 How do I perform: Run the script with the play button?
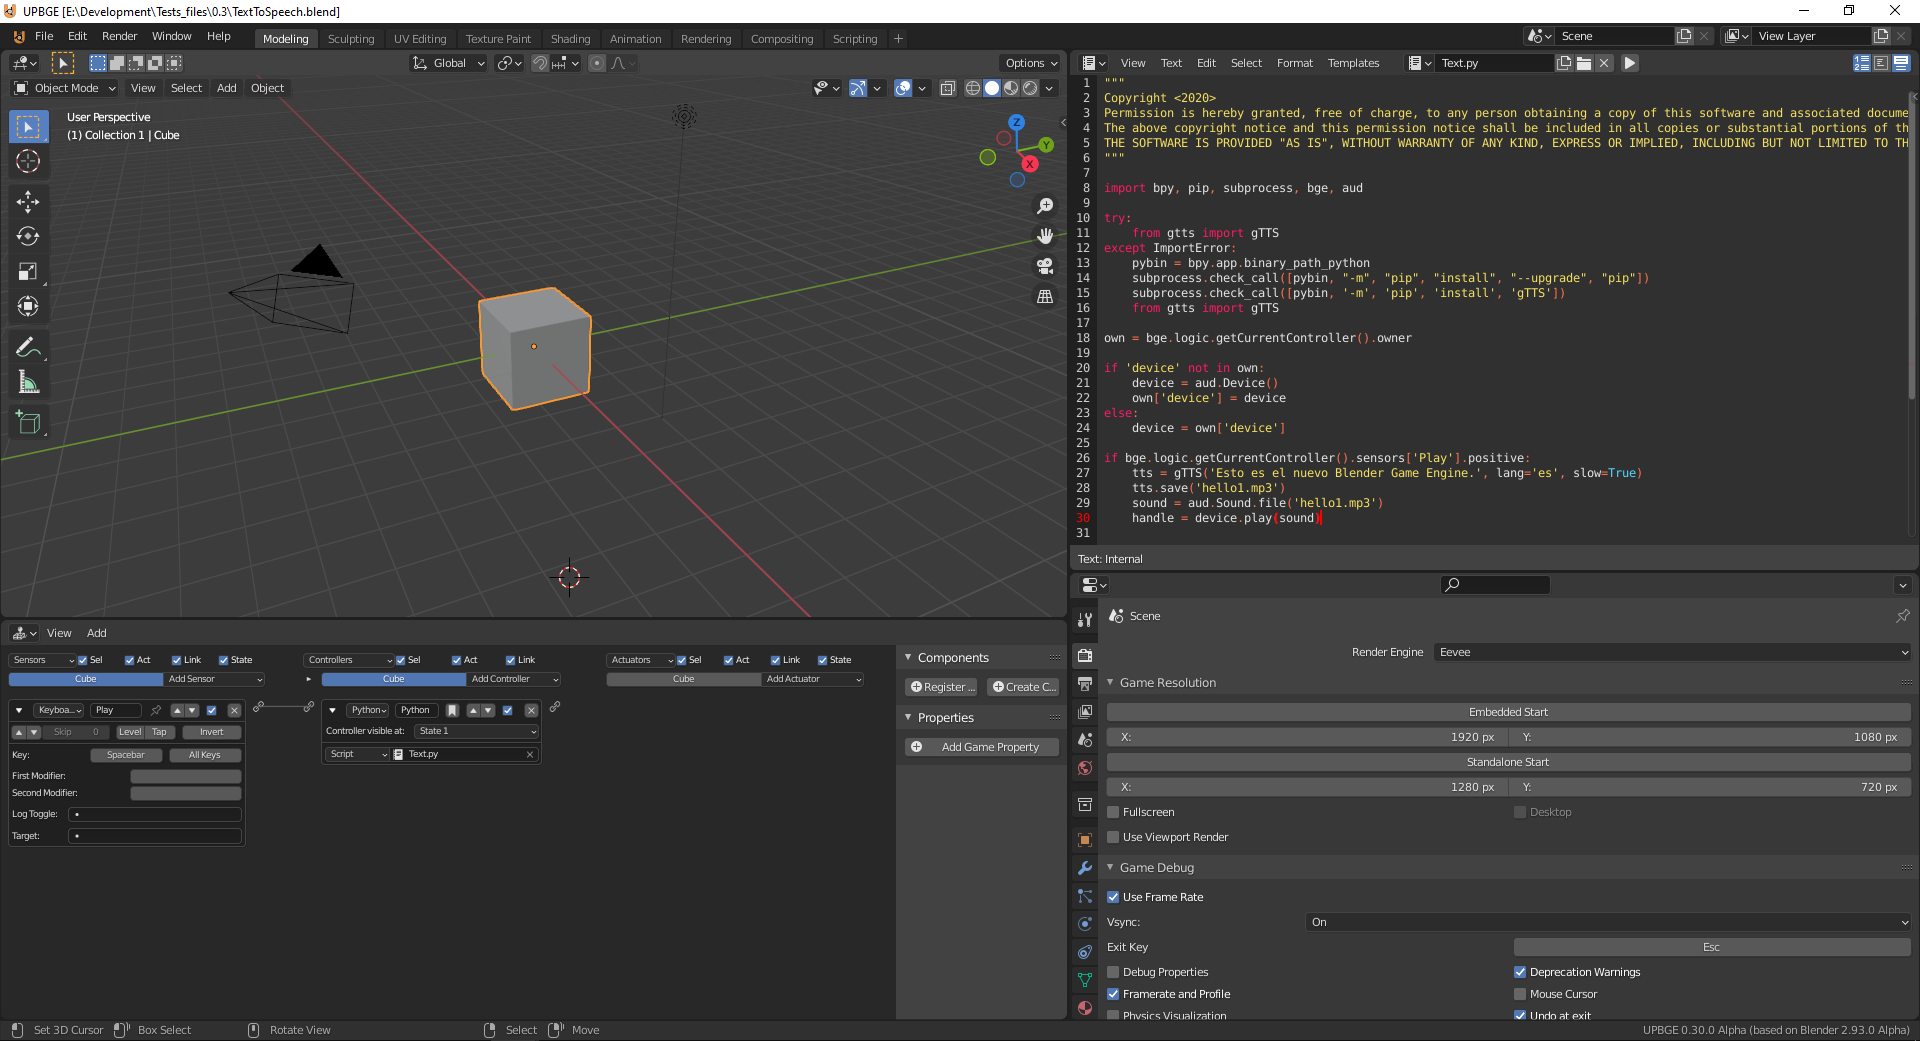pos(1630,63)
